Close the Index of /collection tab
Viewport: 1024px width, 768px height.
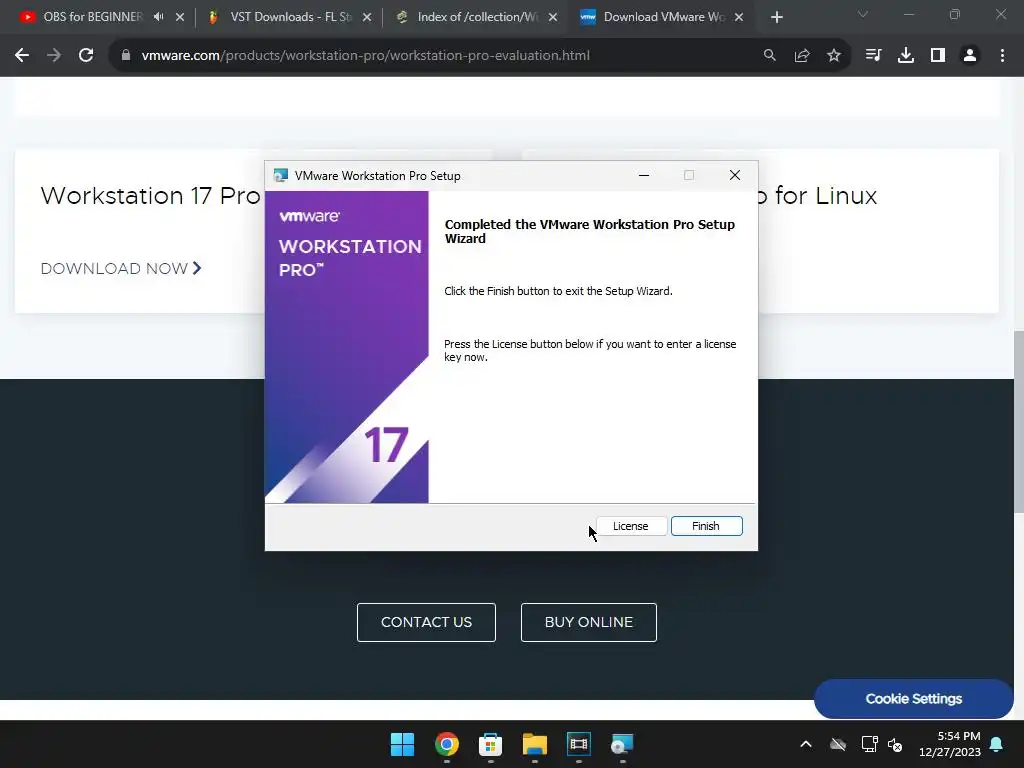tap(553, 17)
